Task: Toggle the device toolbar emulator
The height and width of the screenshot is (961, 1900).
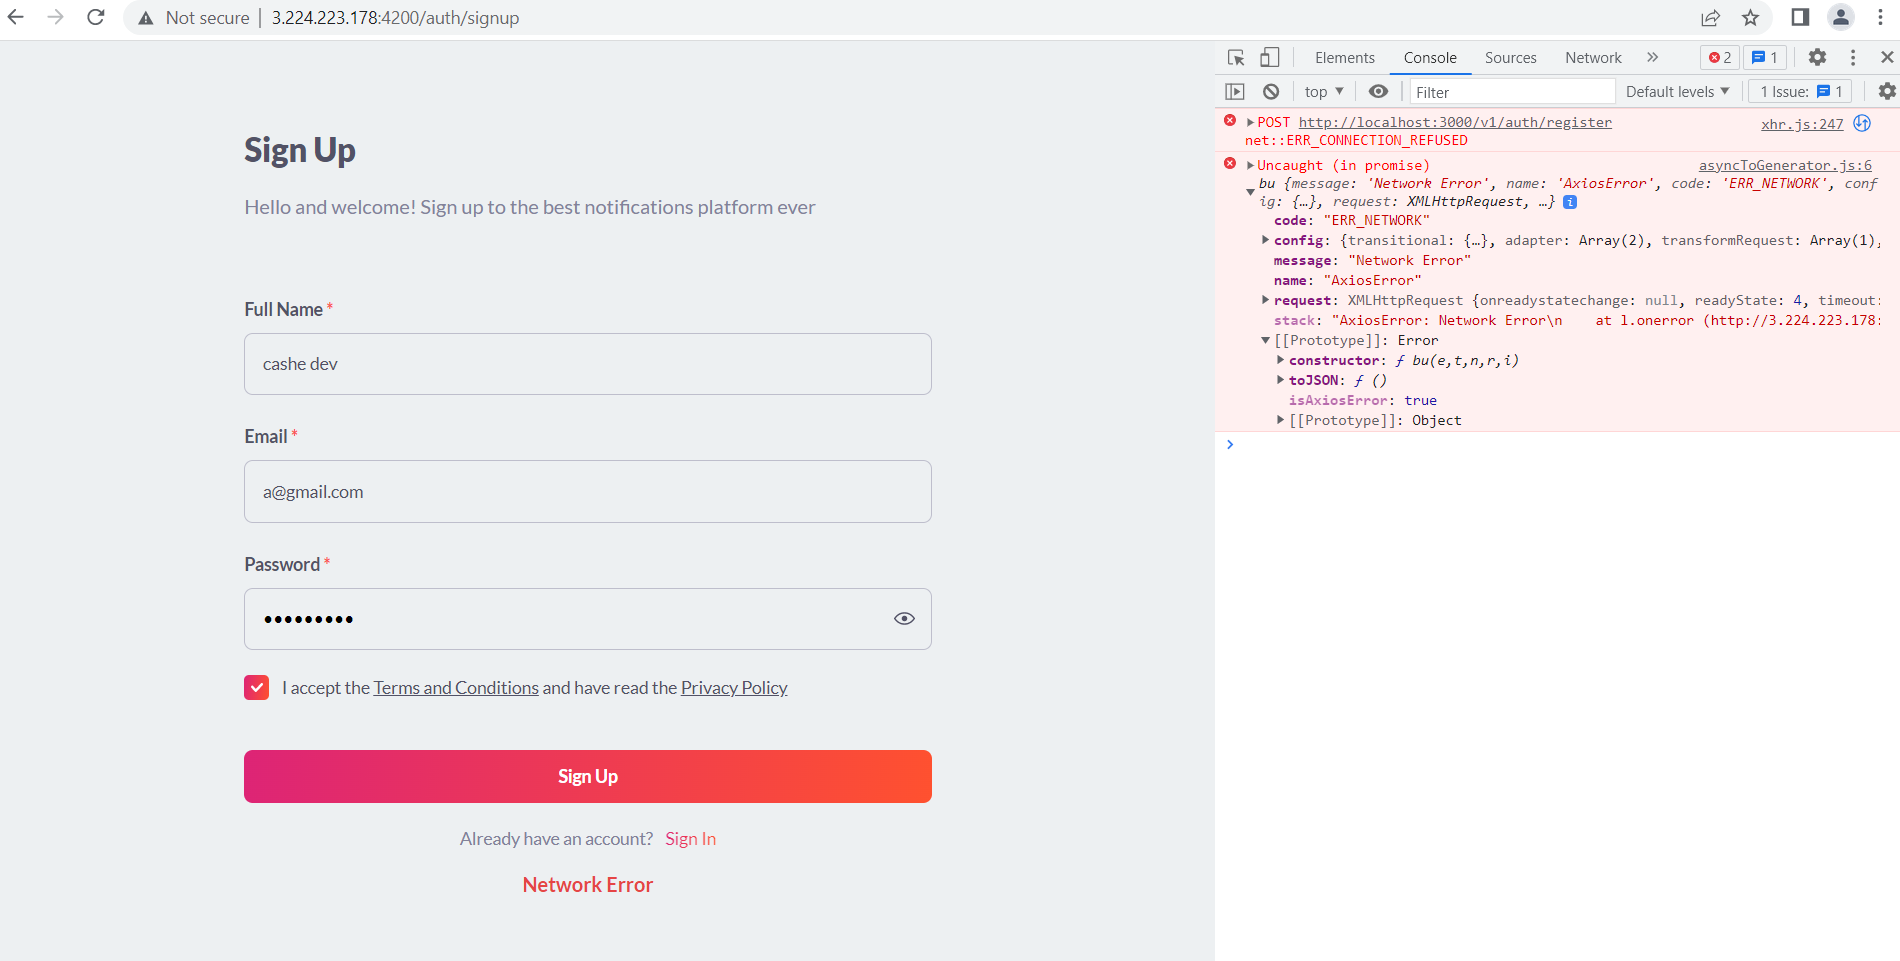Action: 1269,57
